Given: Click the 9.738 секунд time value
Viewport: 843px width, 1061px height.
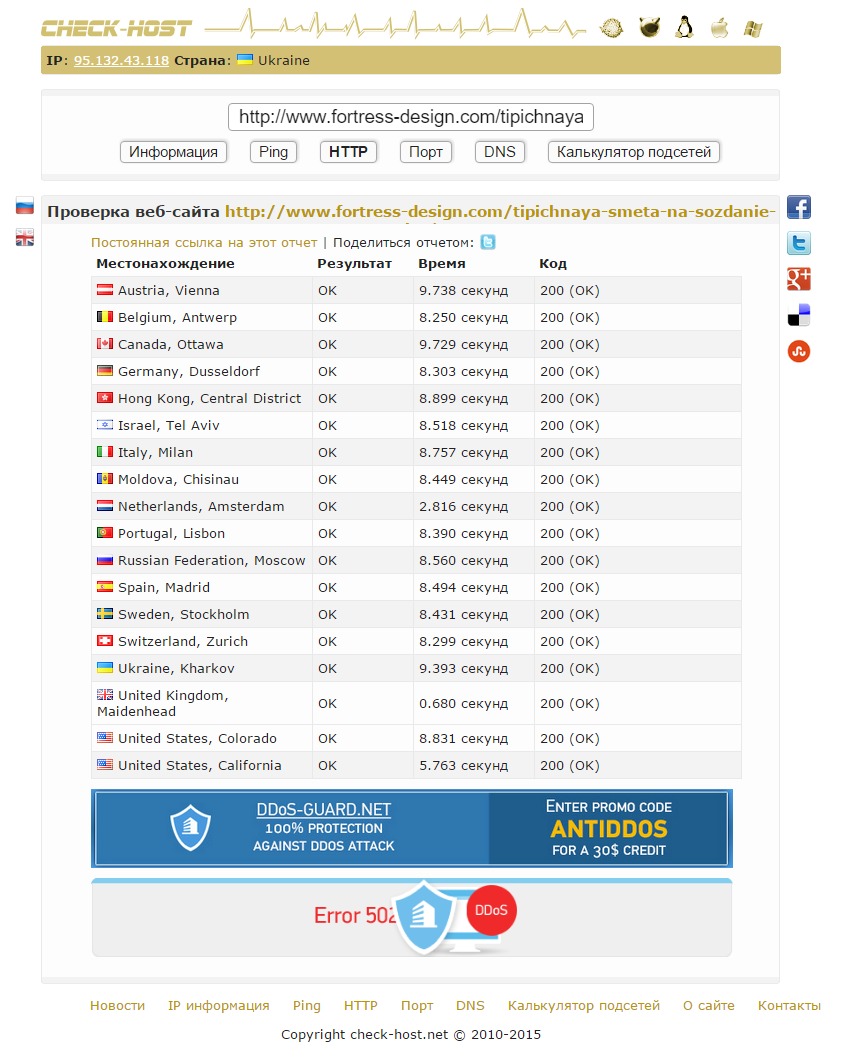Looking at the screenshot, I should [x=463, y=290].
